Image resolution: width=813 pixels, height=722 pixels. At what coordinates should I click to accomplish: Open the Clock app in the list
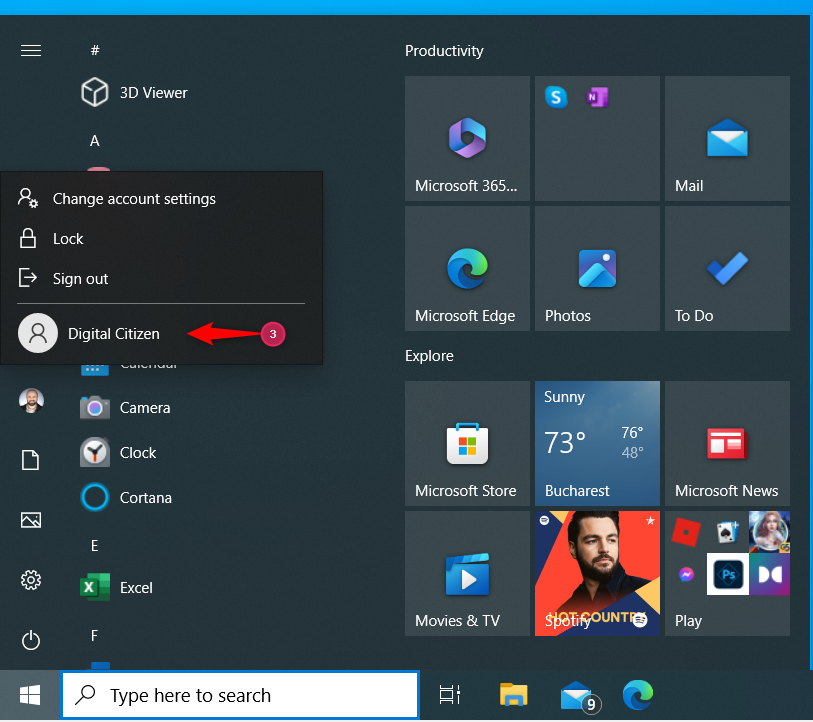[118, 452]
